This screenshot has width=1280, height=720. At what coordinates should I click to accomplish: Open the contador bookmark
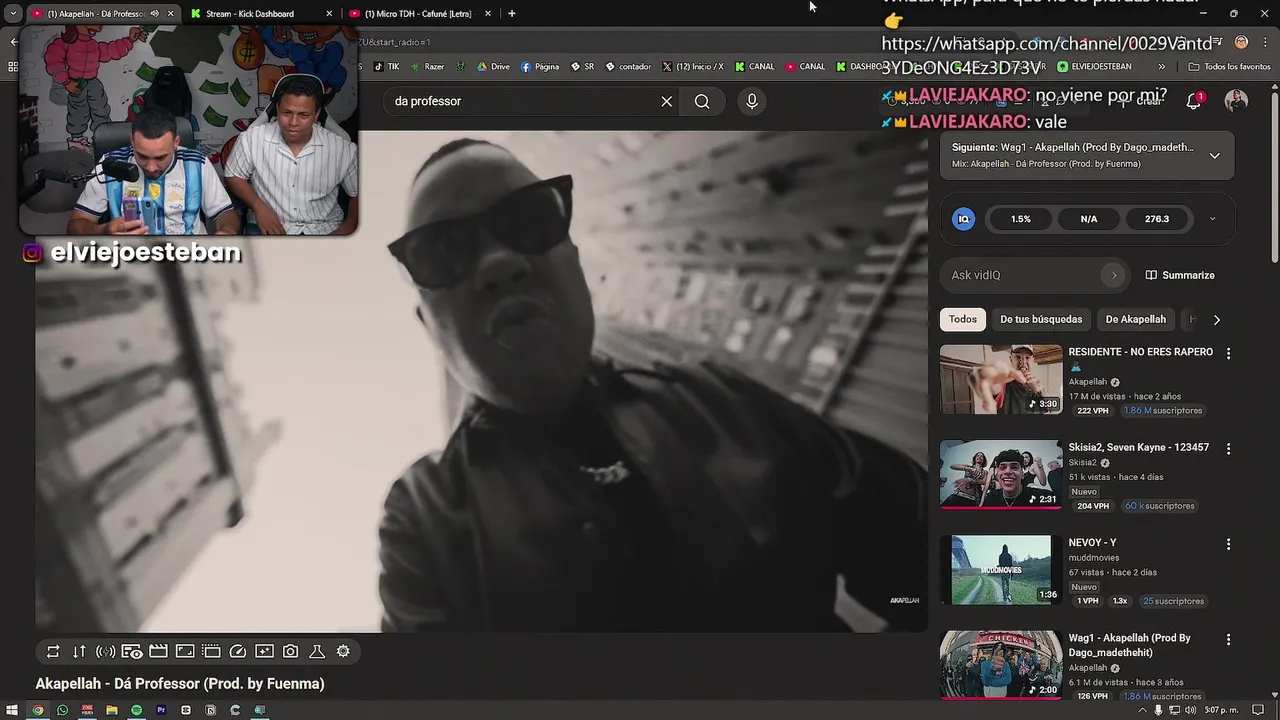pyautogui.click(x=628, y=67)
